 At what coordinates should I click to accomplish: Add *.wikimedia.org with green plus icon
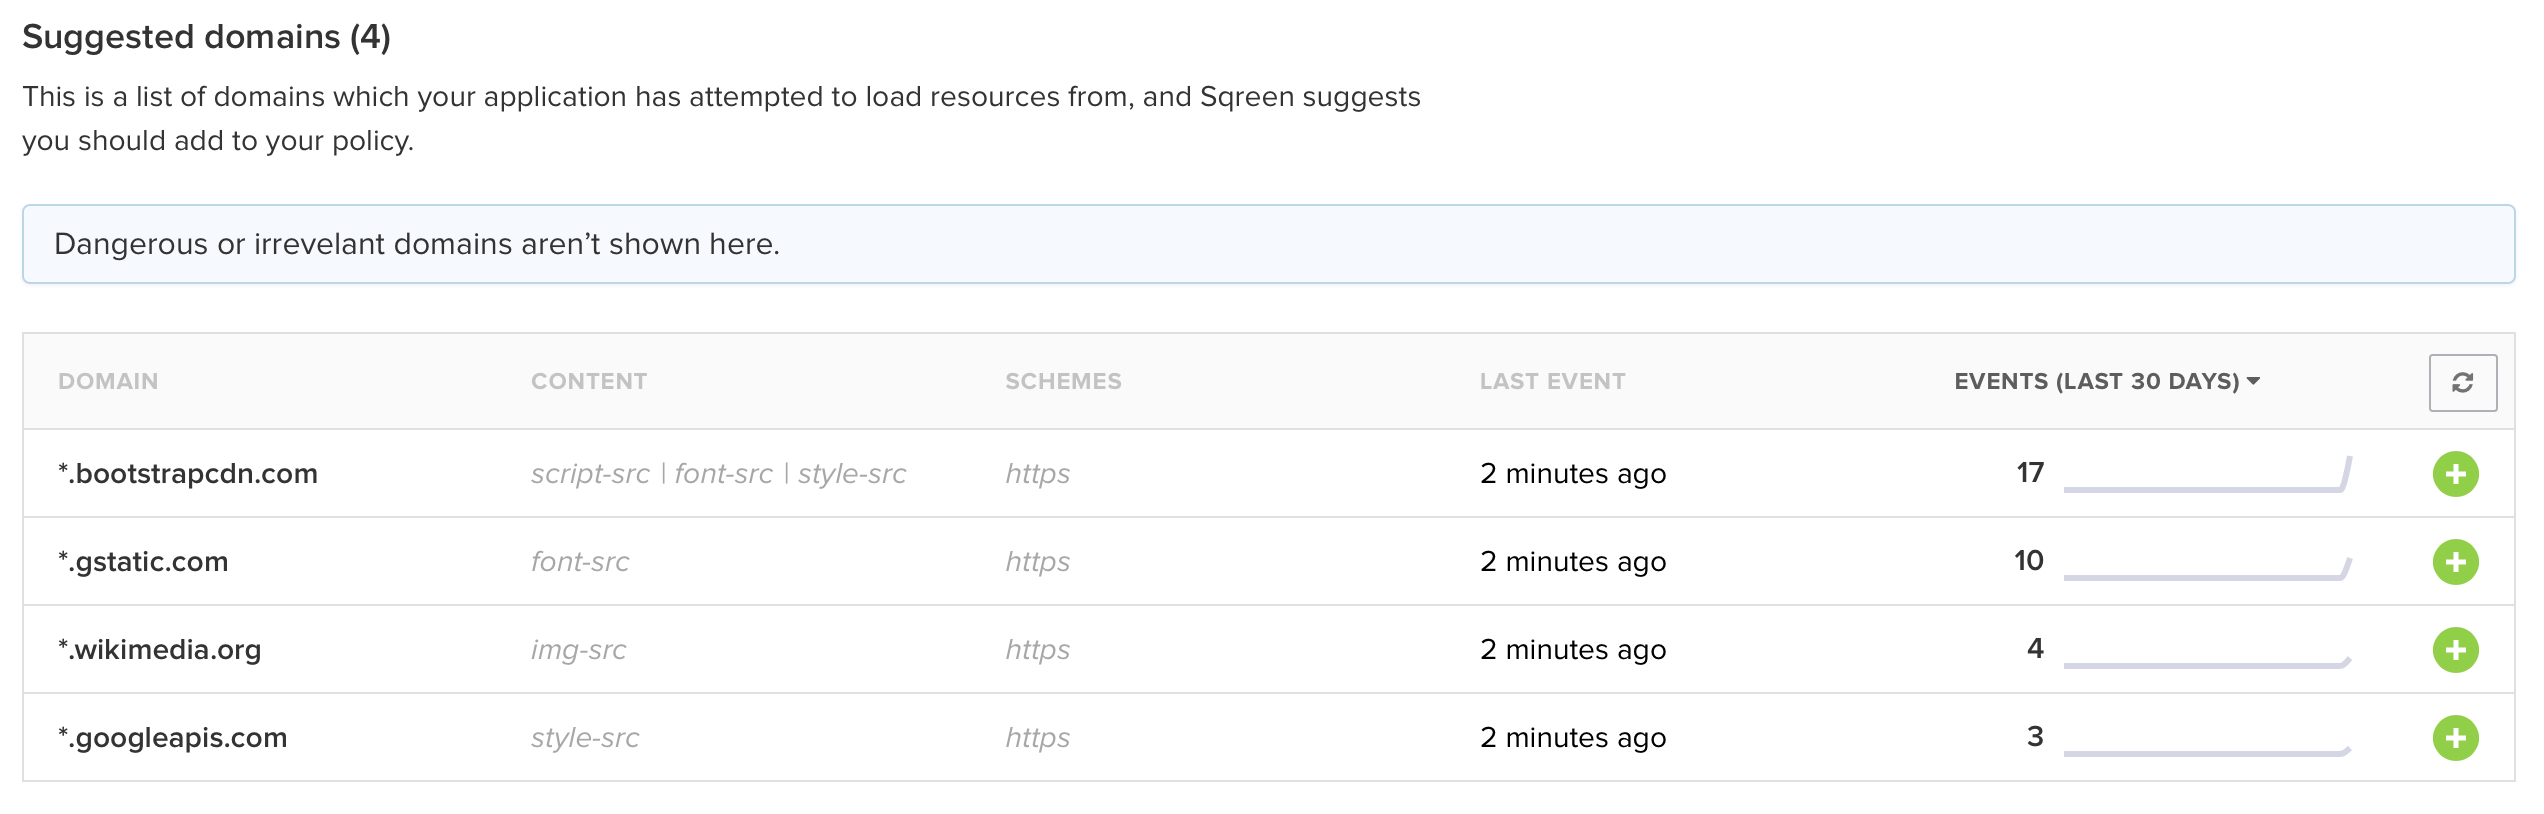[x=2455, y=650]
